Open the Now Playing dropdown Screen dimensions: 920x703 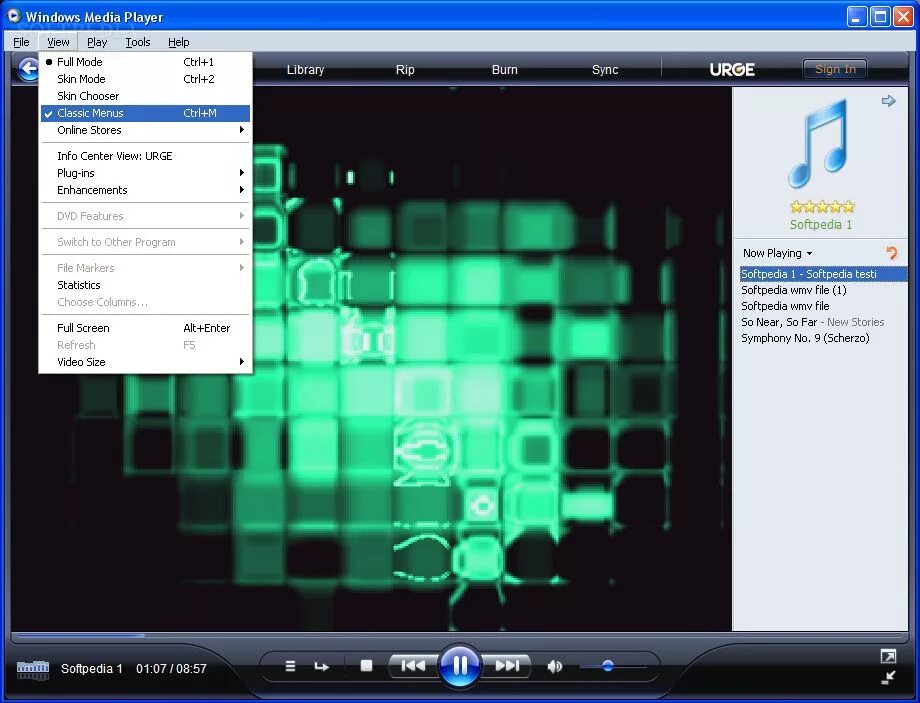point(777,253)
